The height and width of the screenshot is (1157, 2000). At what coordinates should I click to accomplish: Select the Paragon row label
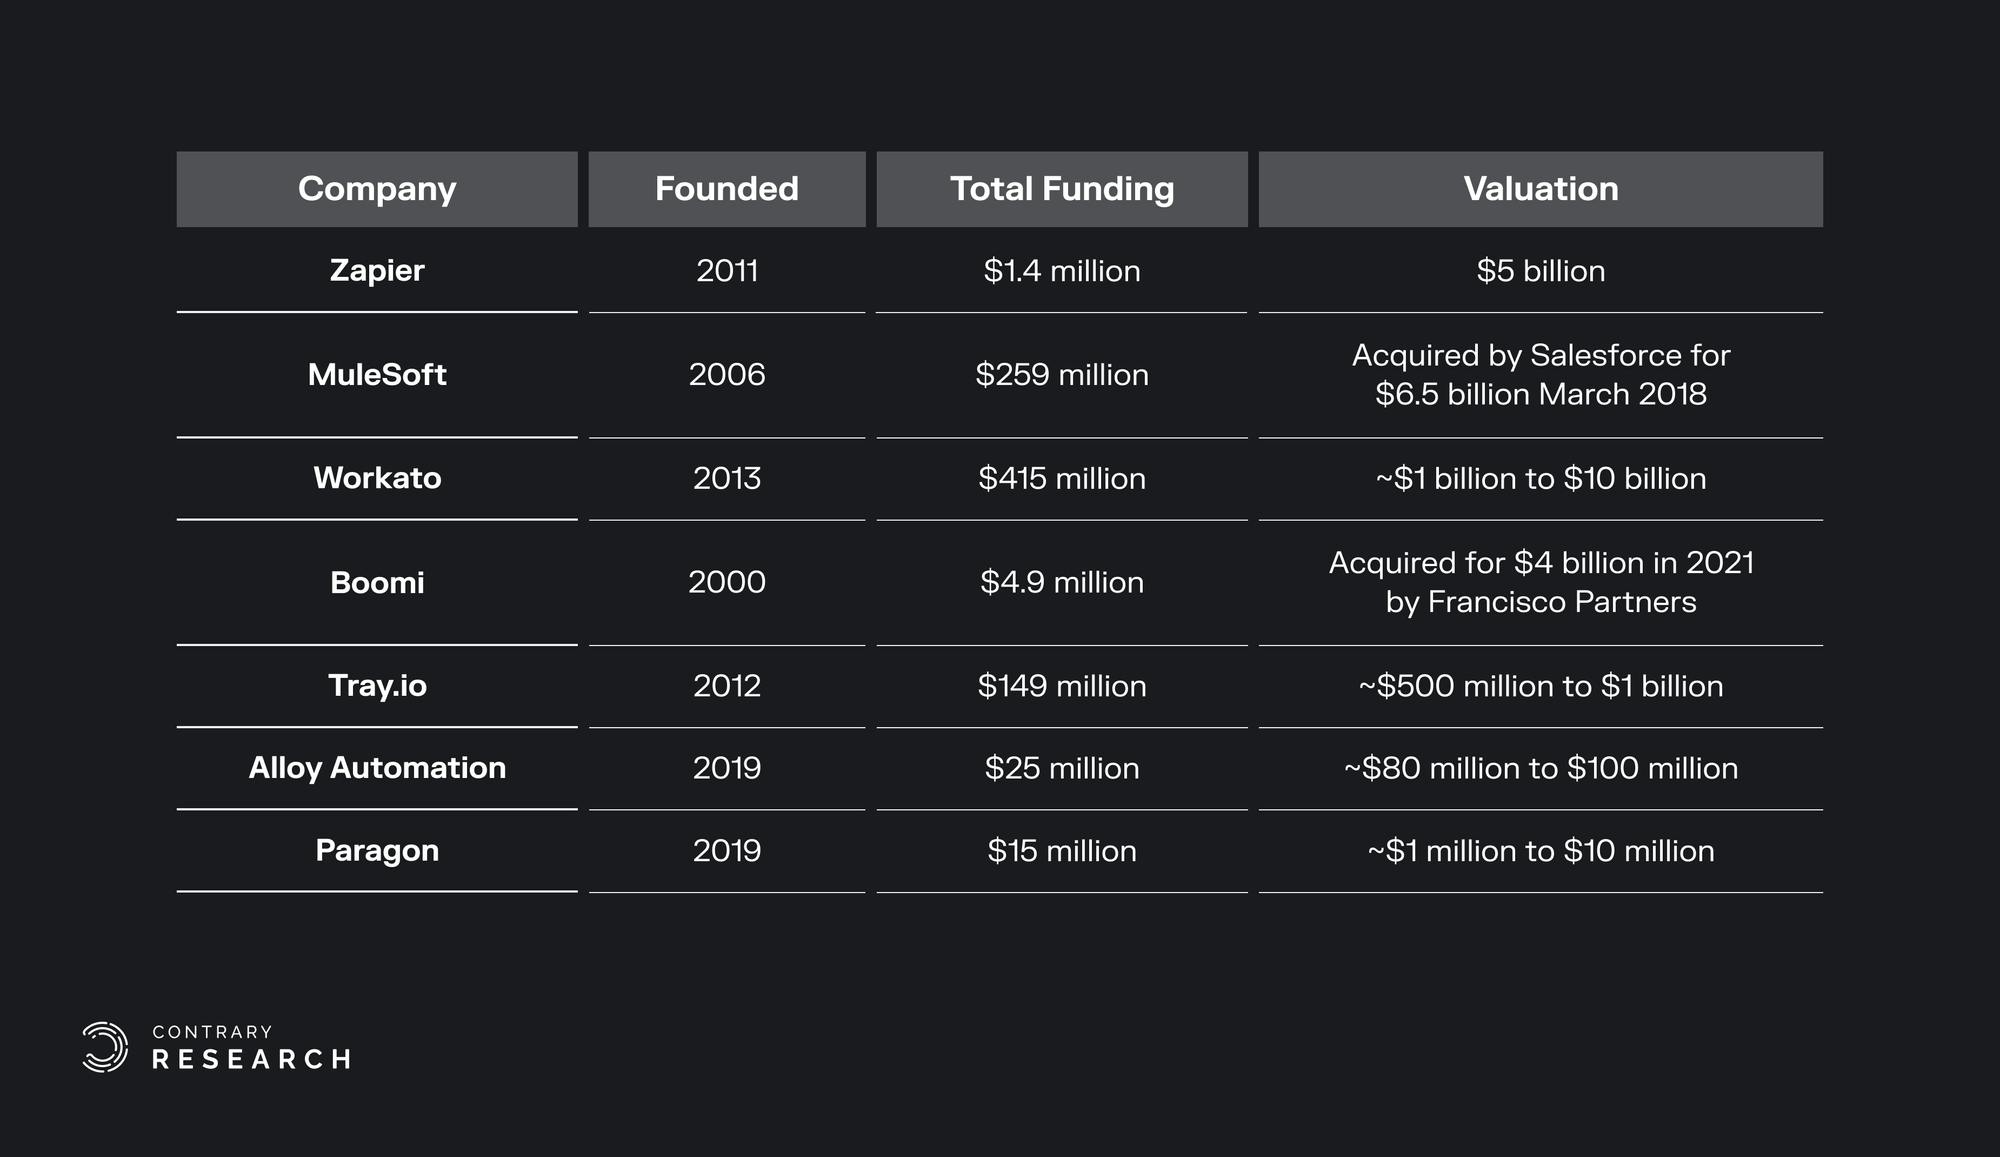(377, 850)
